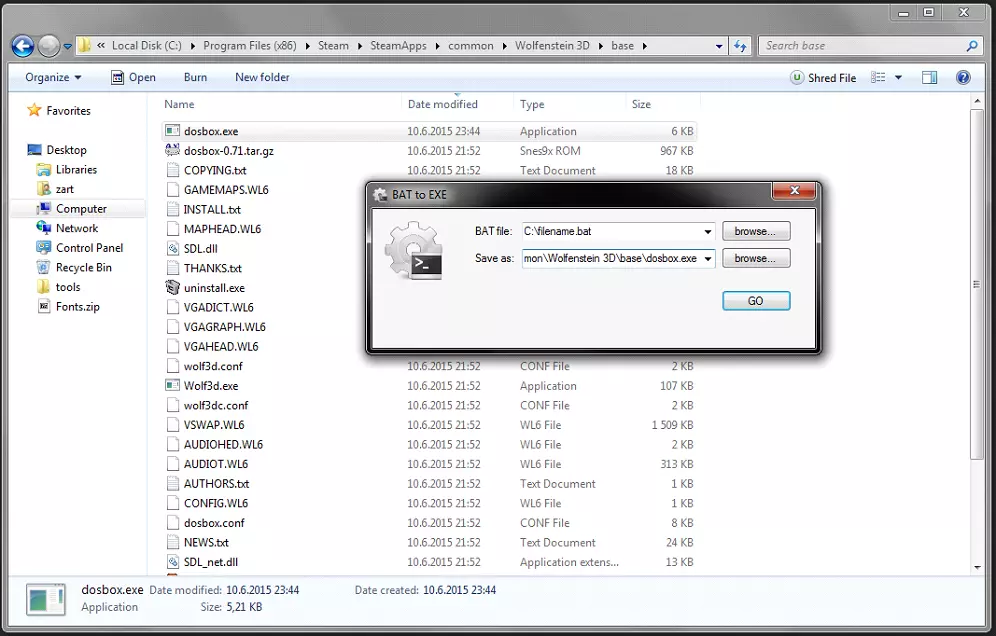996x636 pixels.
Task: Select COPYING.txt file
Action: click(x=215, y=170)
